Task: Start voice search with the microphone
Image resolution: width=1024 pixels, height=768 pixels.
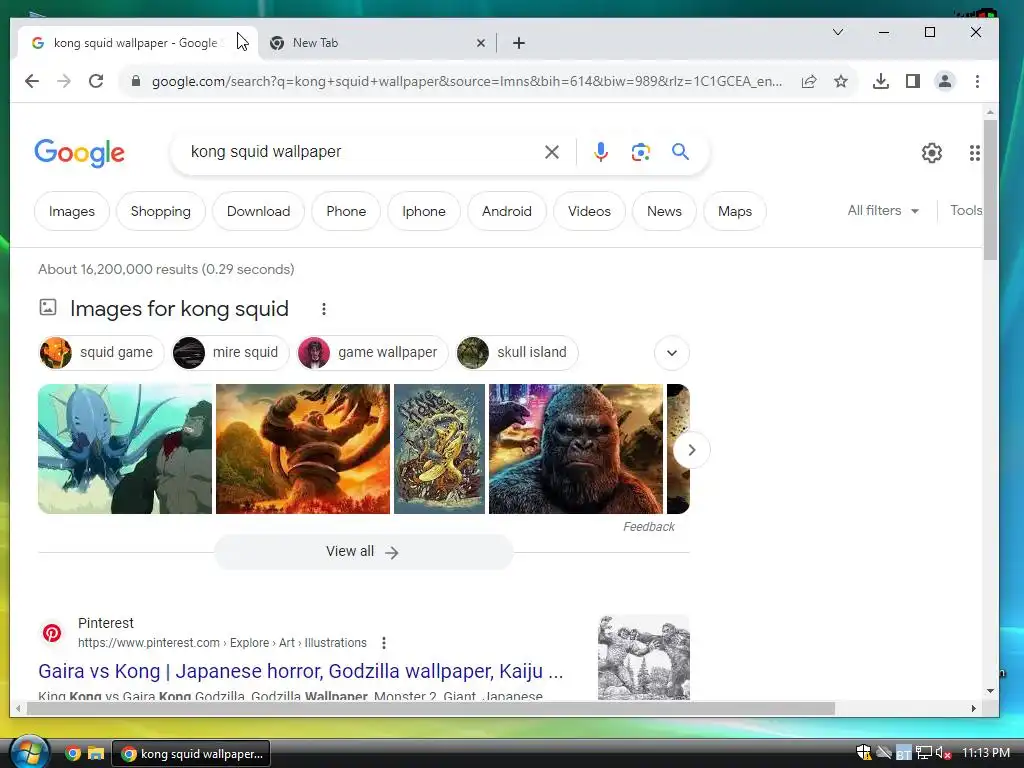Action: click(x=600, y=152)
